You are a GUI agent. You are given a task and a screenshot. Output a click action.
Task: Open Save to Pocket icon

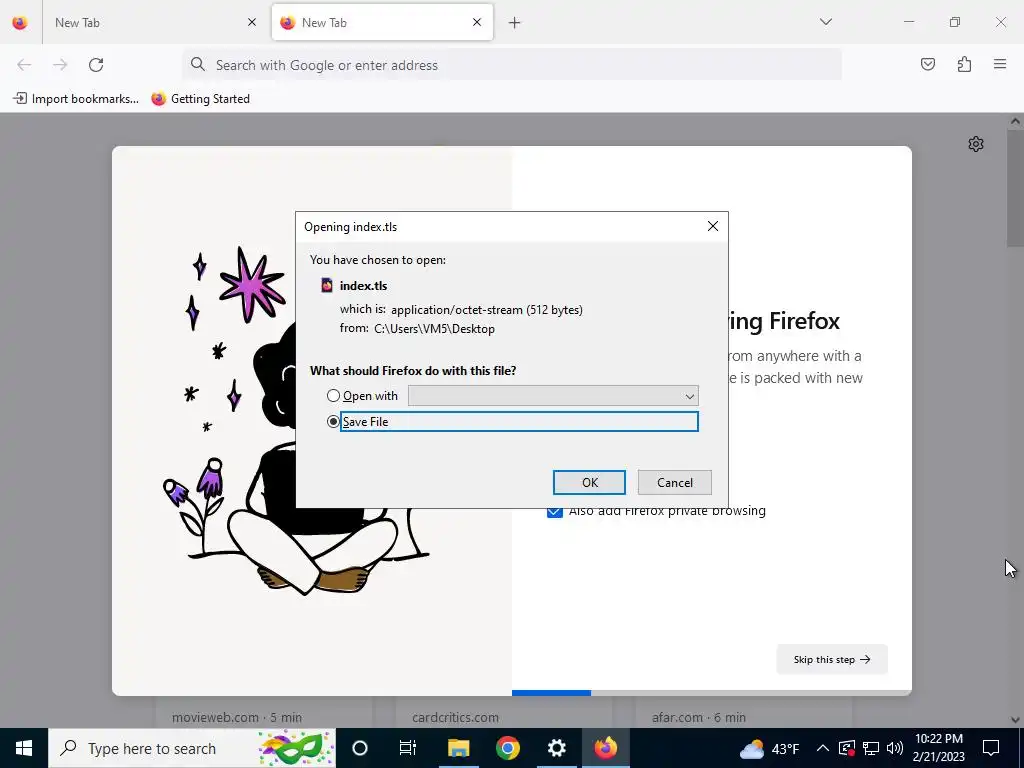[927, 64]
